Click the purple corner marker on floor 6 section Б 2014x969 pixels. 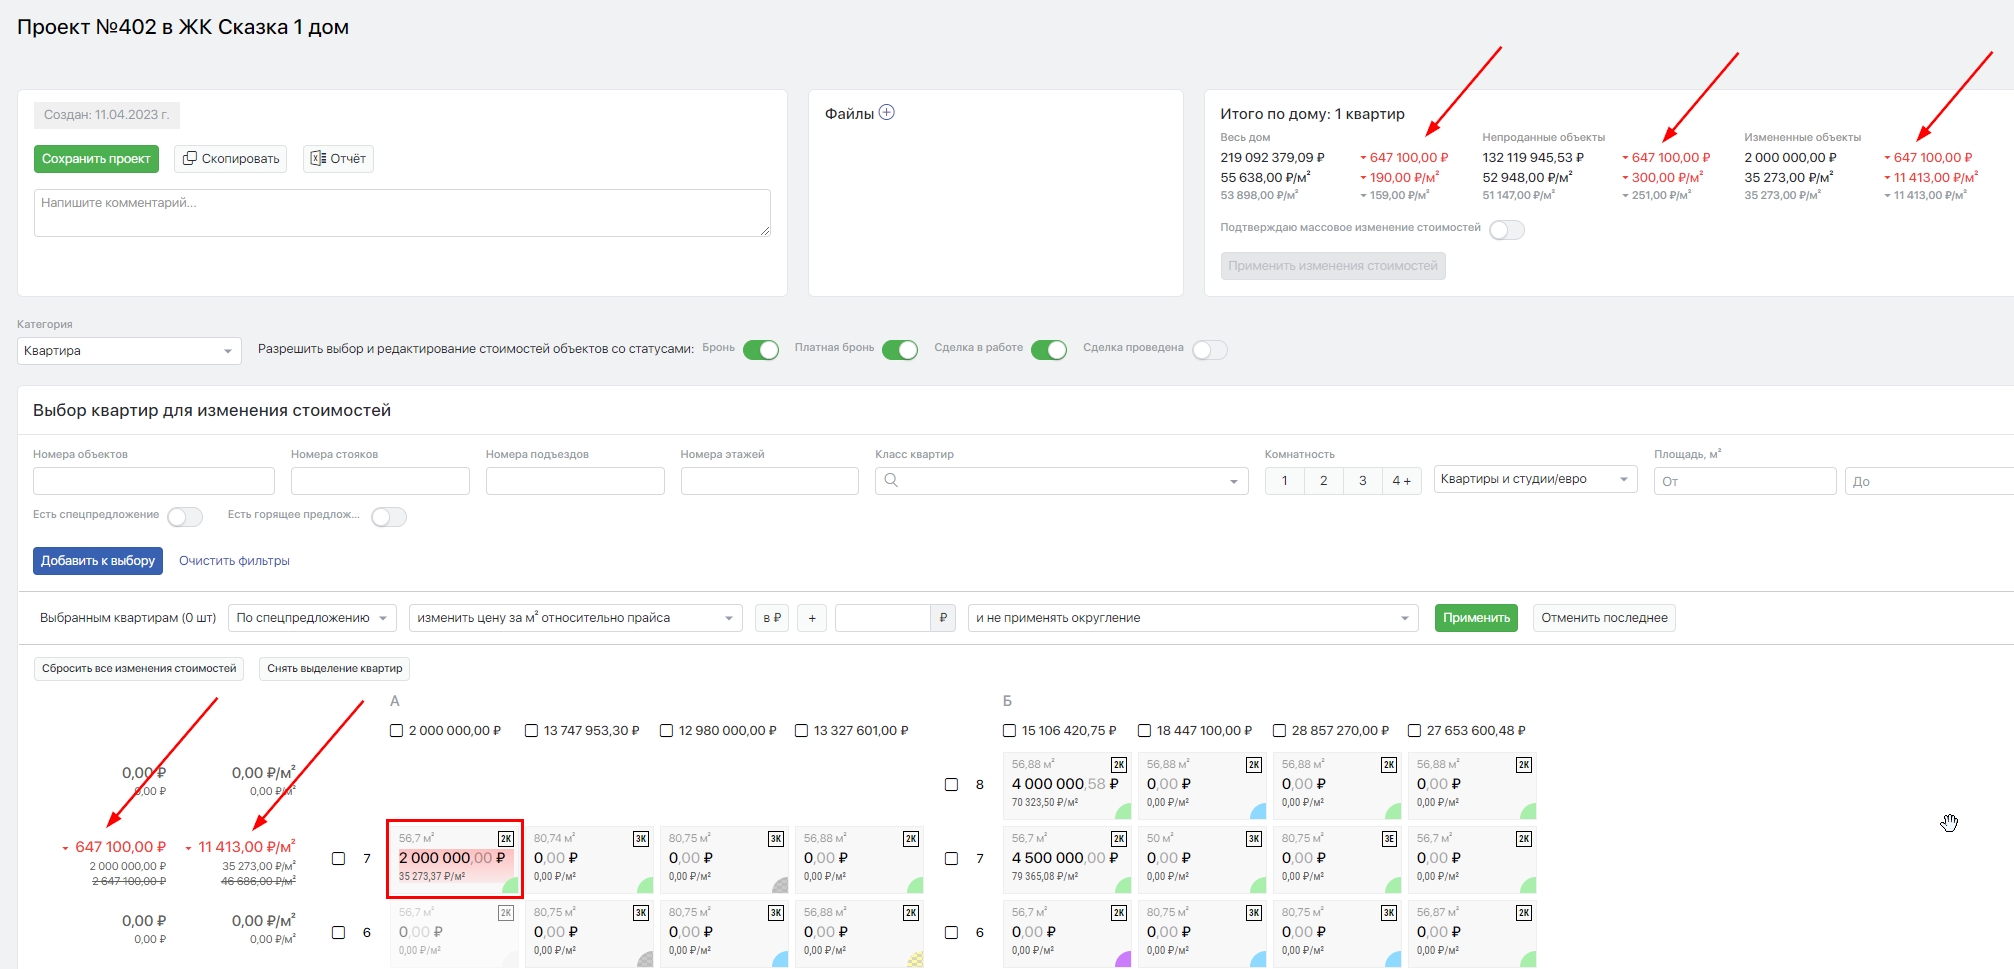coord(1123,960)
